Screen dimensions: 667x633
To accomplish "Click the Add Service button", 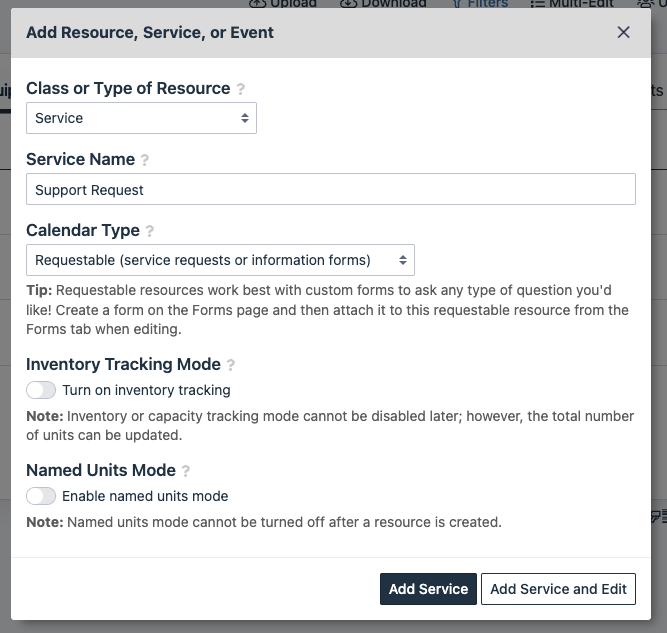I will click(428, 589).
